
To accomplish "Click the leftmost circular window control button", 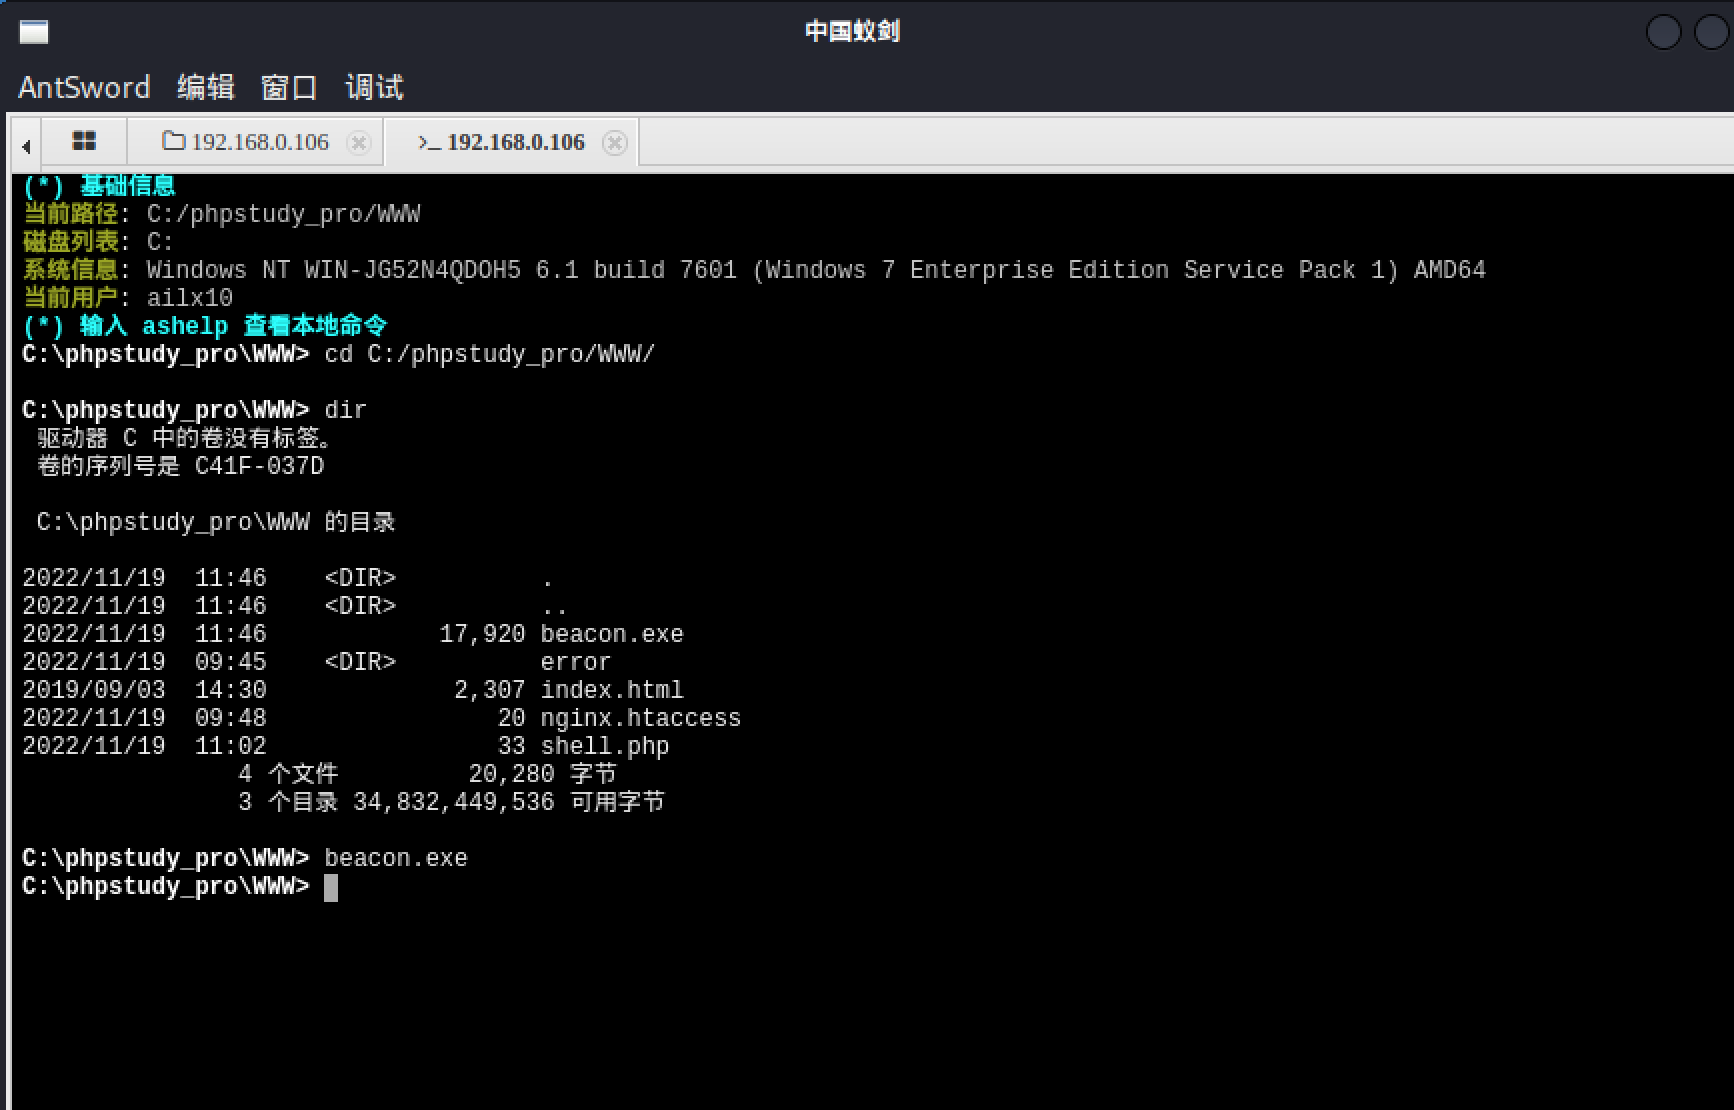I will [1663, 31].
